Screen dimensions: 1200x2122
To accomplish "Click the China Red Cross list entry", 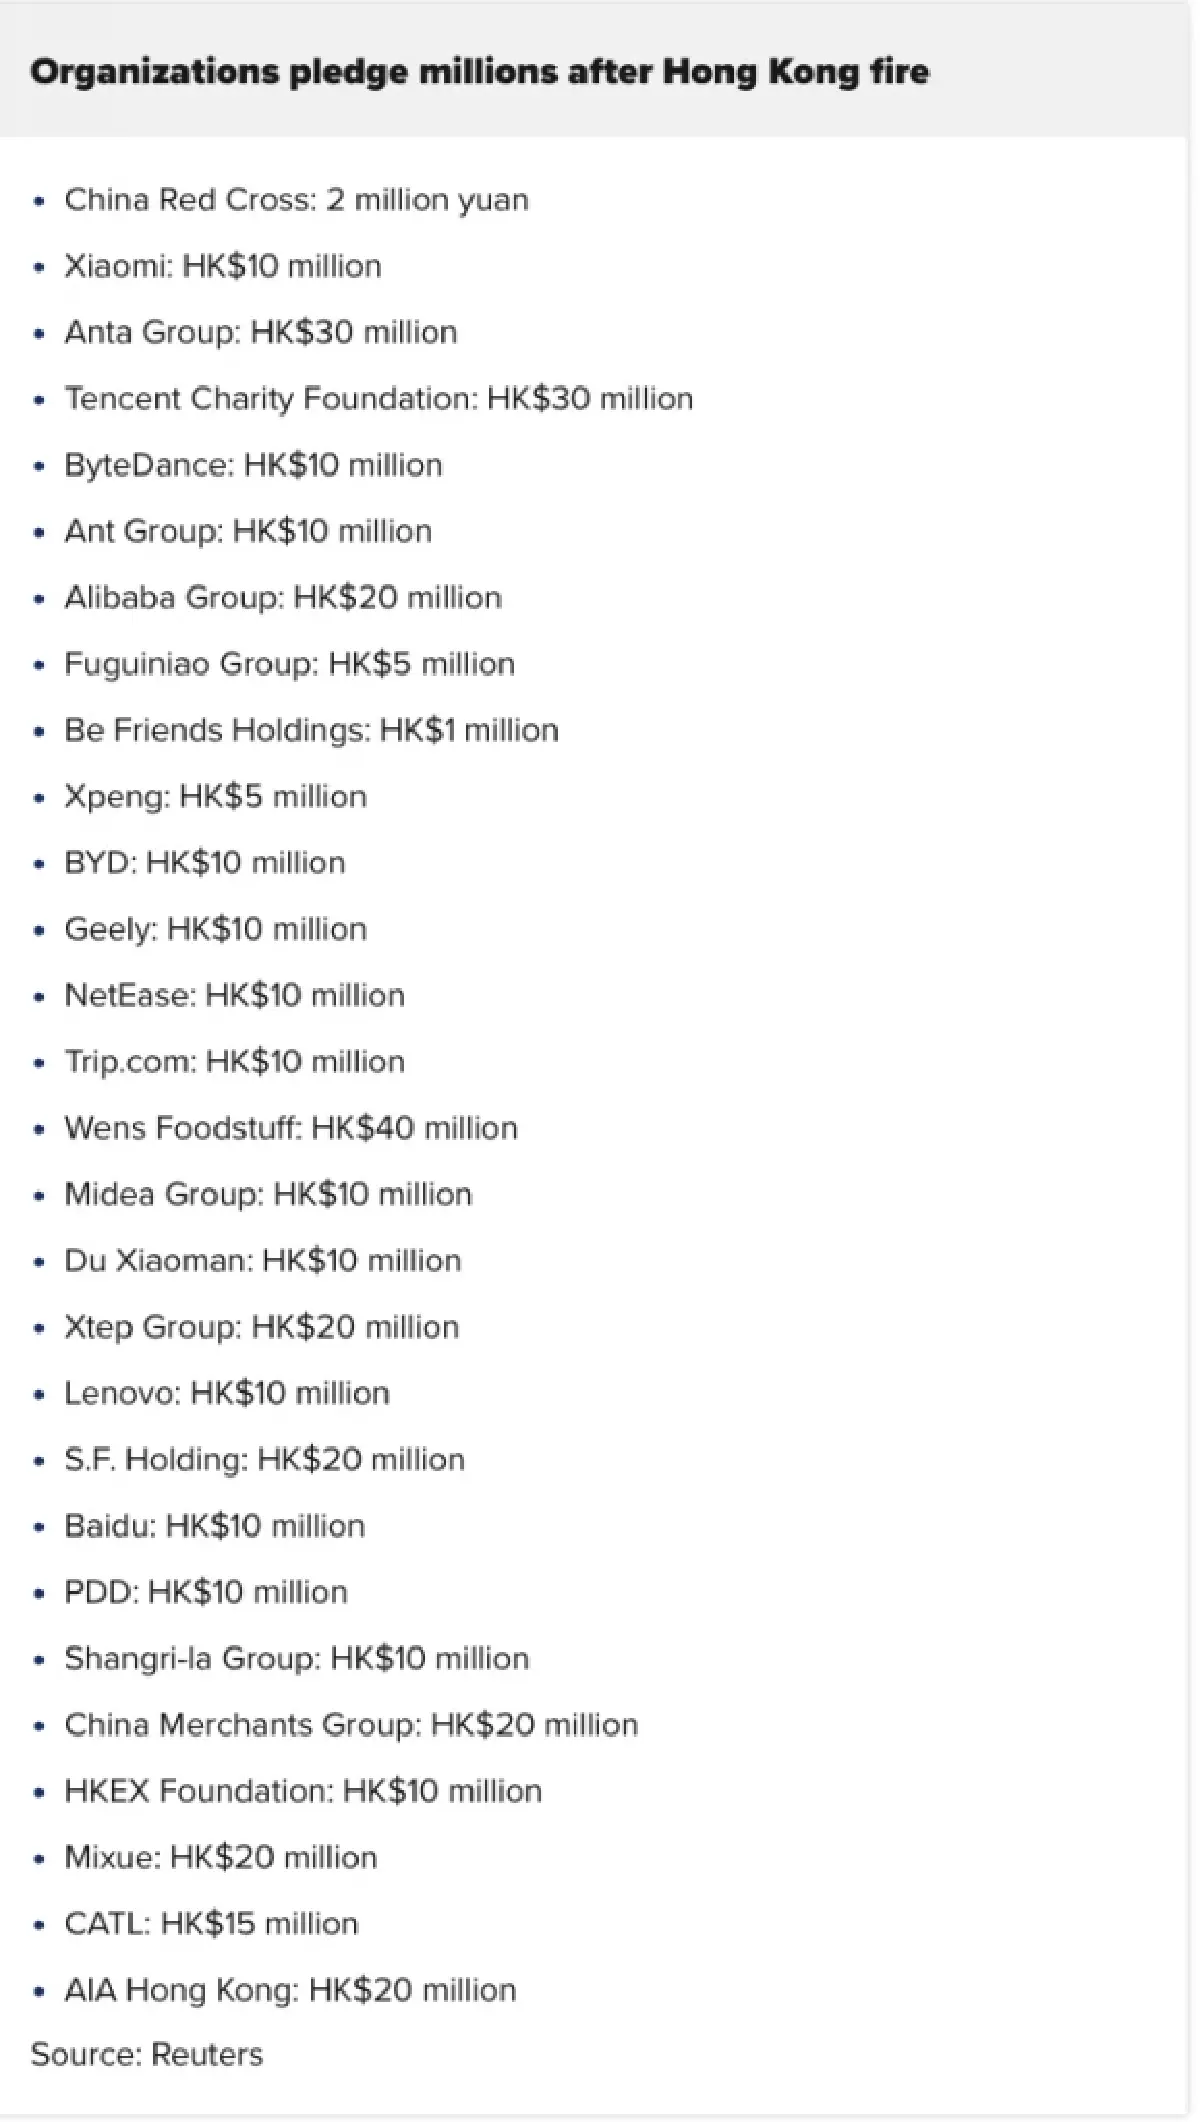I will 296,200.
